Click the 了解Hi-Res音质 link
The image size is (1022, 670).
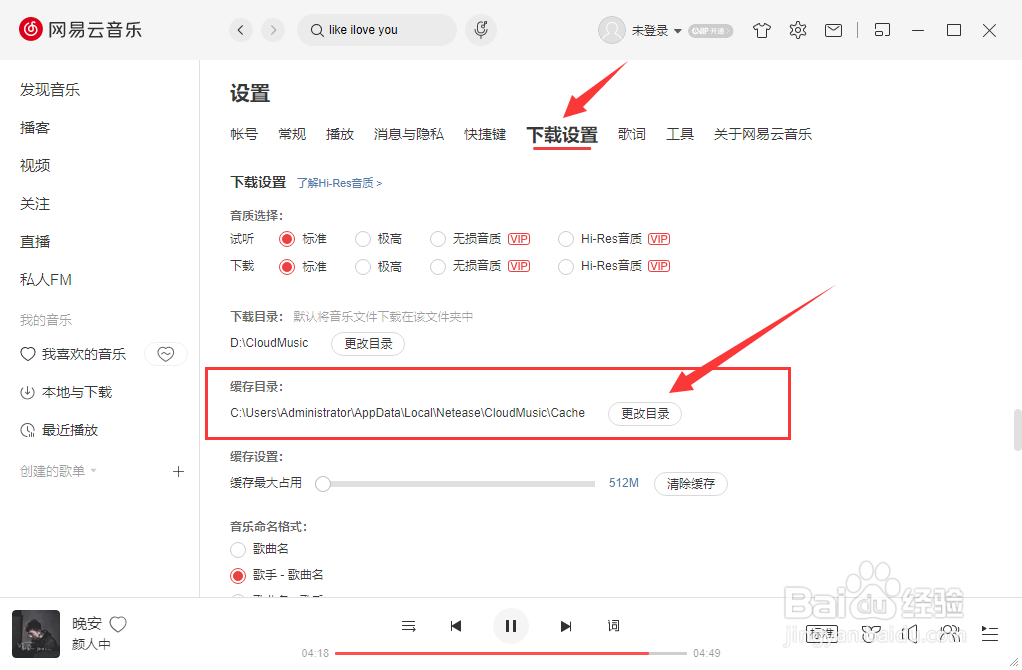click(x=340, y=183)
